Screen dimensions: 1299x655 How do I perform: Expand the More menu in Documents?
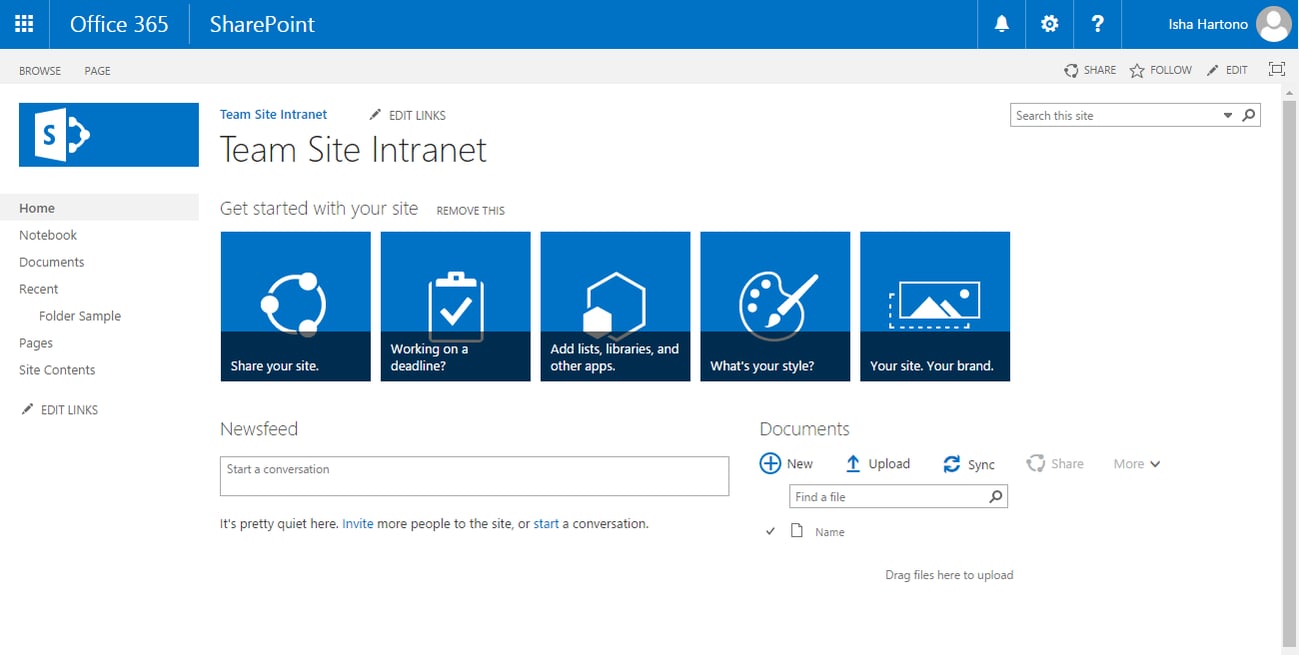pyautogui.click(x=1137, y=464)
